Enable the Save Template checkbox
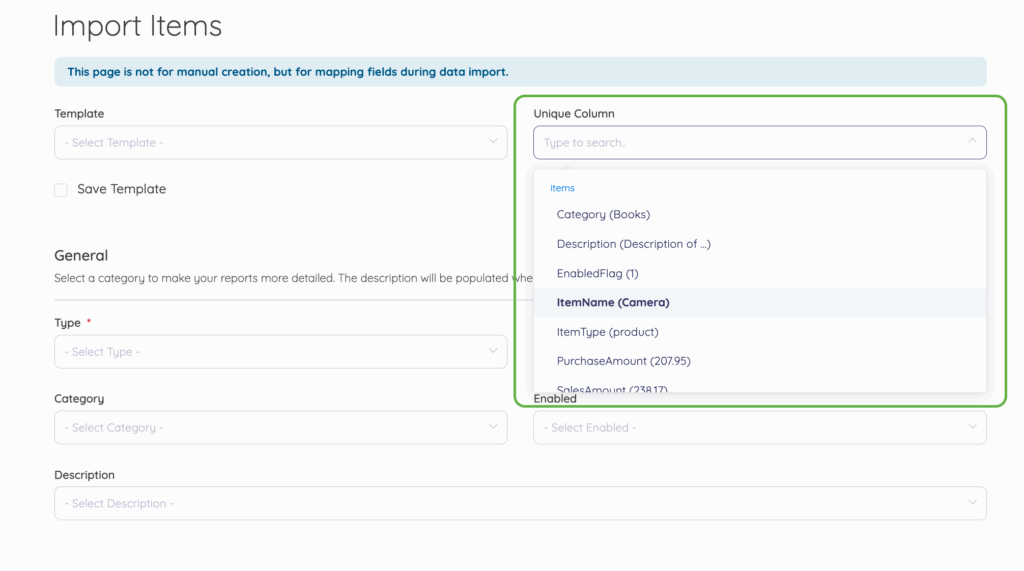 (61, 190)
